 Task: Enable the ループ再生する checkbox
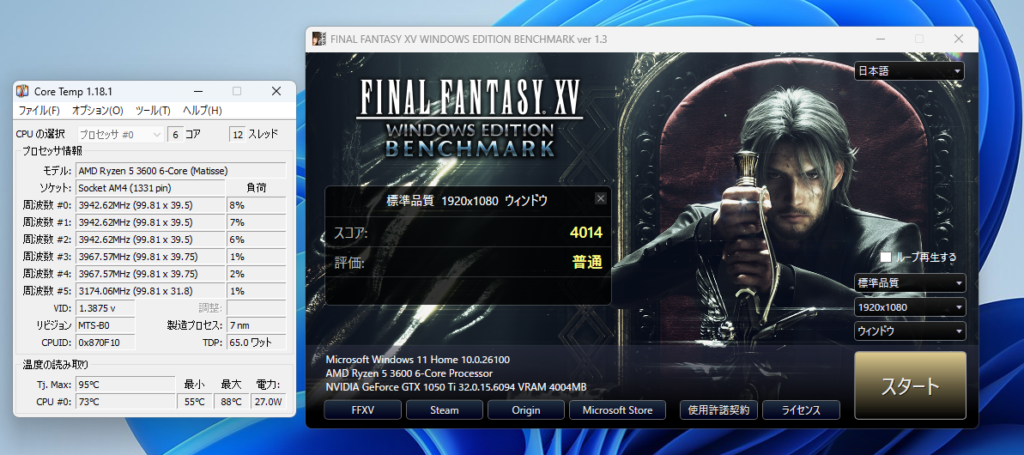(886, 257)
